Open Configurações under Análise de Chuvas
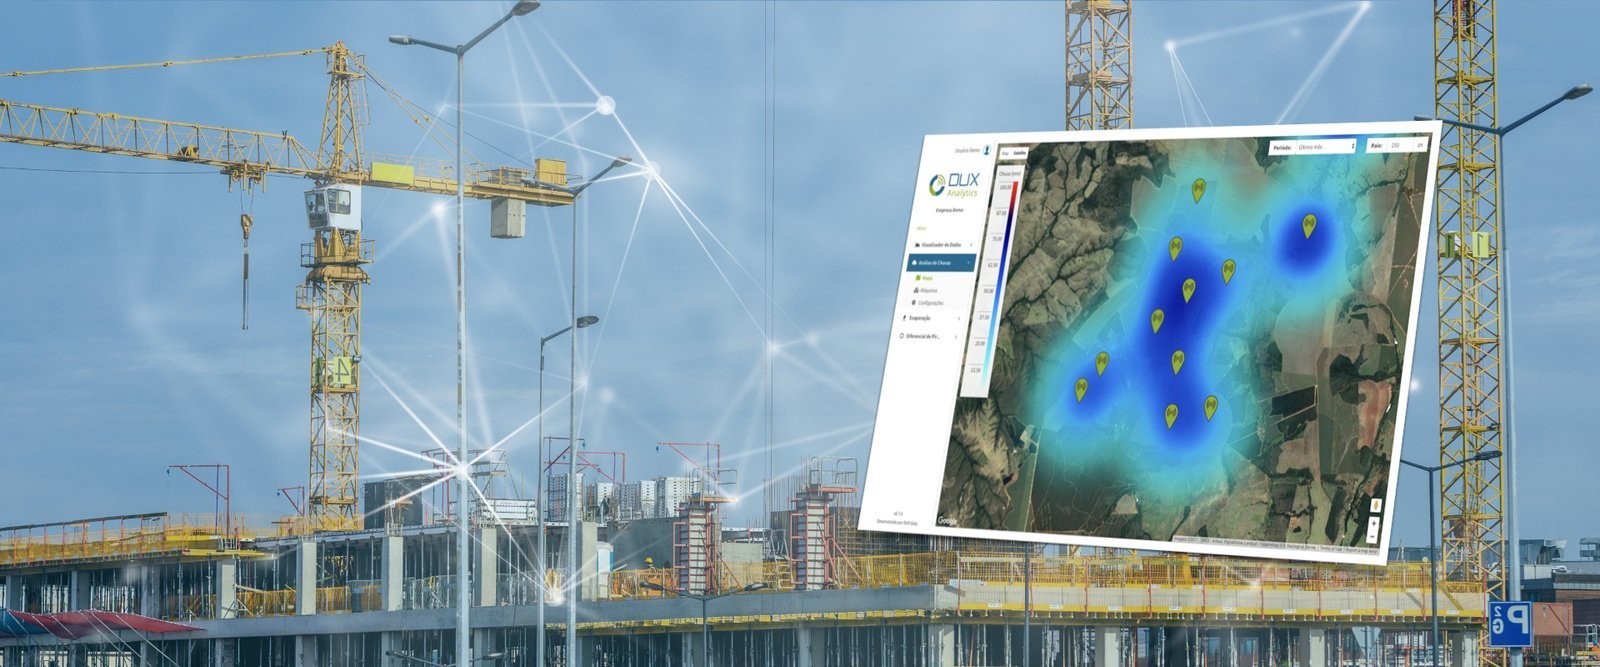 (929, 302)
